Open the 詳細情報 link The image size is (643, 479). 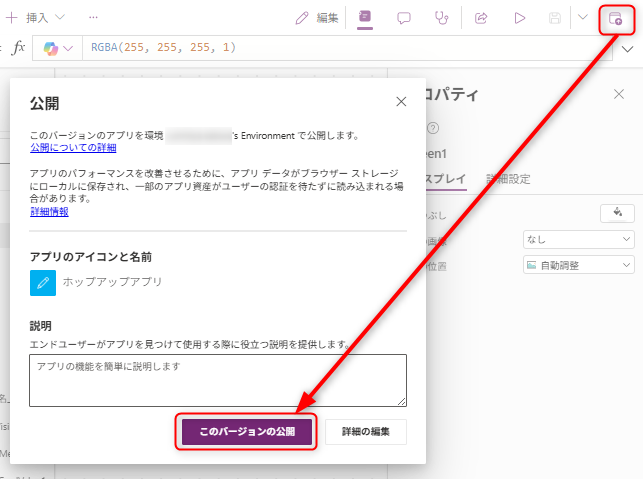point(49,212)
